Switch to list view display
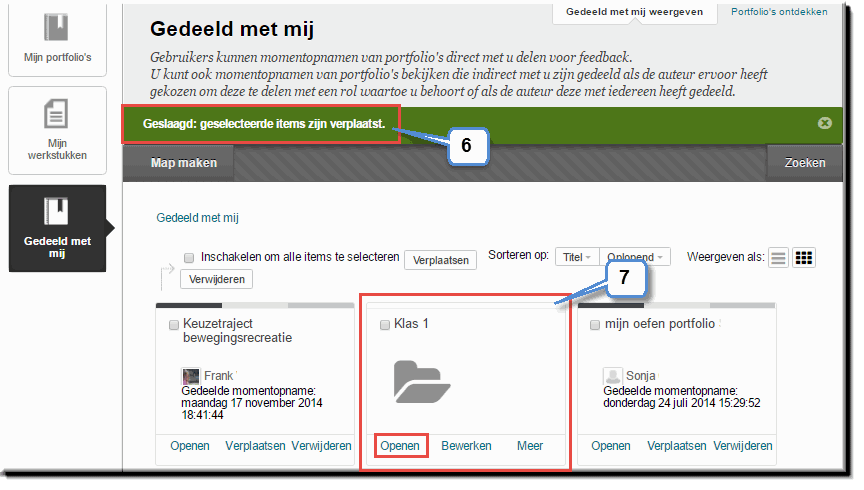The width and height of the screenshot is (864, 490). [778, 257]
